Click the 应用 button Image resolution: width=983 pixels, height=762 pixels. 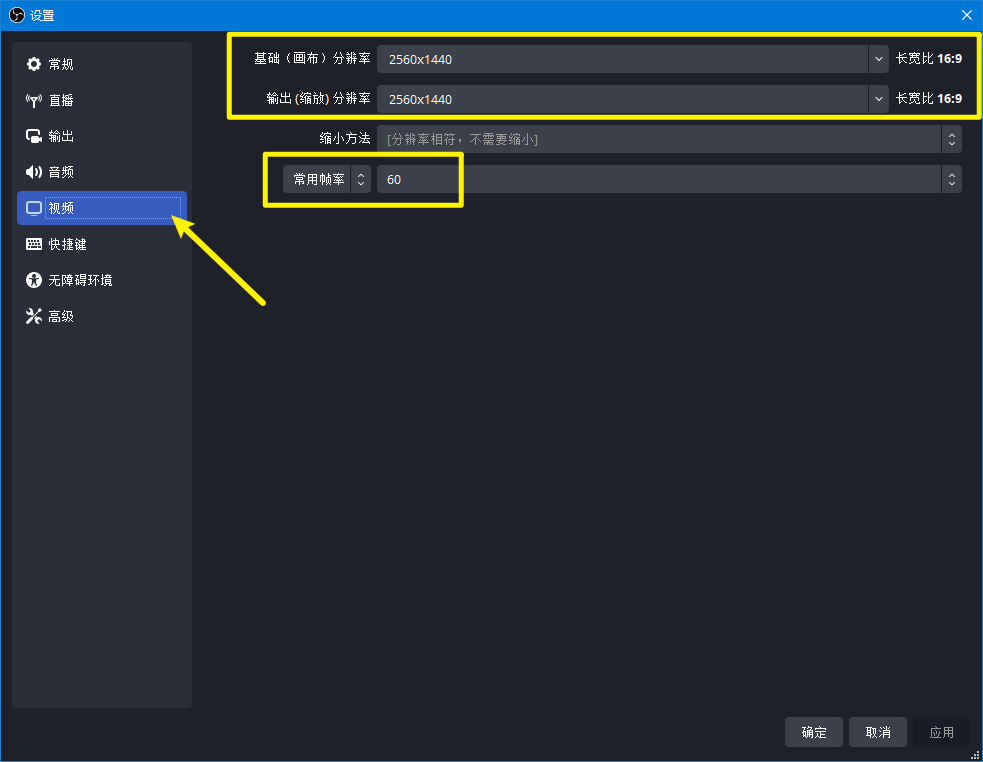[941, 732]
